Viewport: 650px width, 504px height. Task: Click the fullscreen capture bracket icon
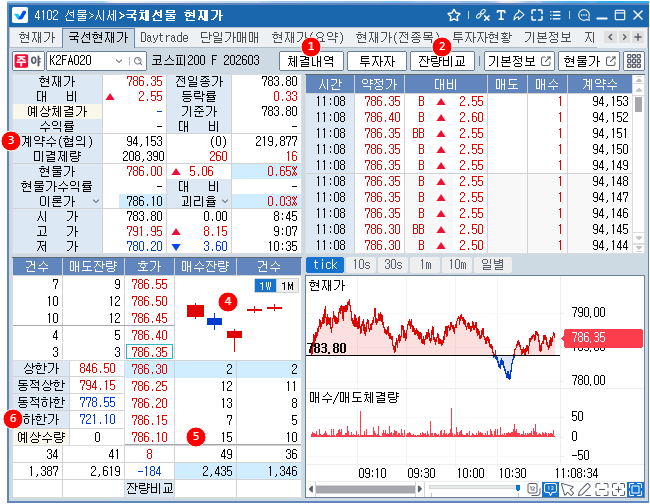(x=536, y=15)
